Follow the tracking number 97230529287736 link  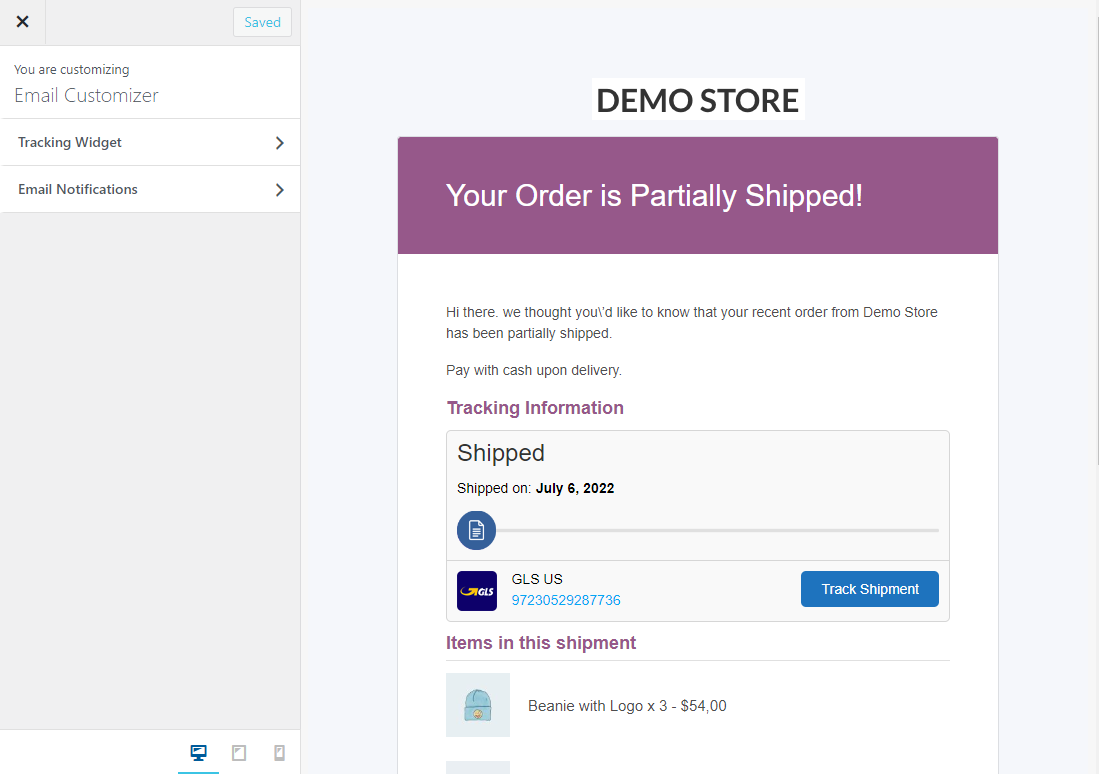coord(566,600)
